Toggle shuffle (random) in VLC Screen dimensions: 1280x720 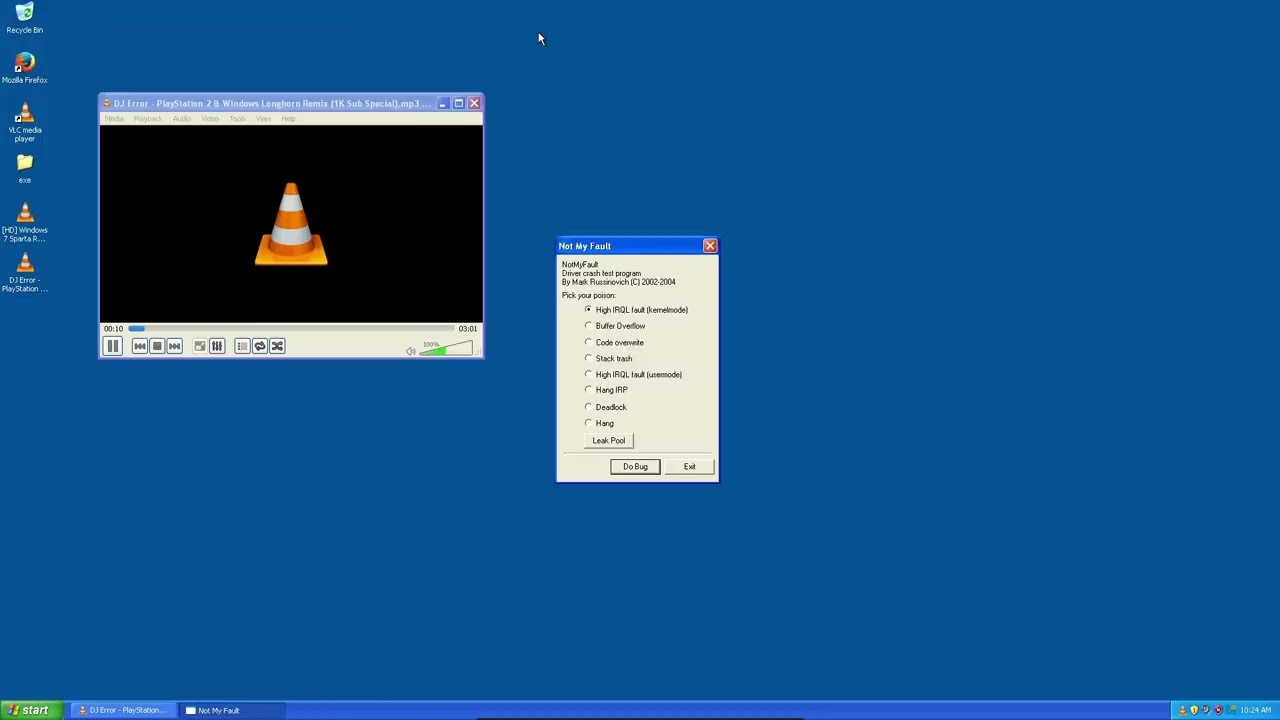click(277, 346)
